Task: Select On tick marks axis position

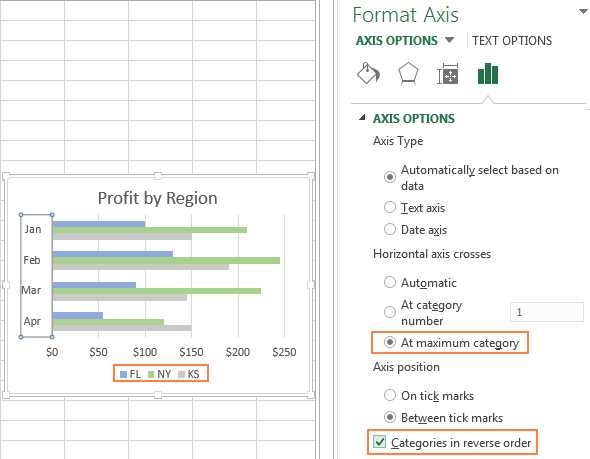Action: pos(390,395)
